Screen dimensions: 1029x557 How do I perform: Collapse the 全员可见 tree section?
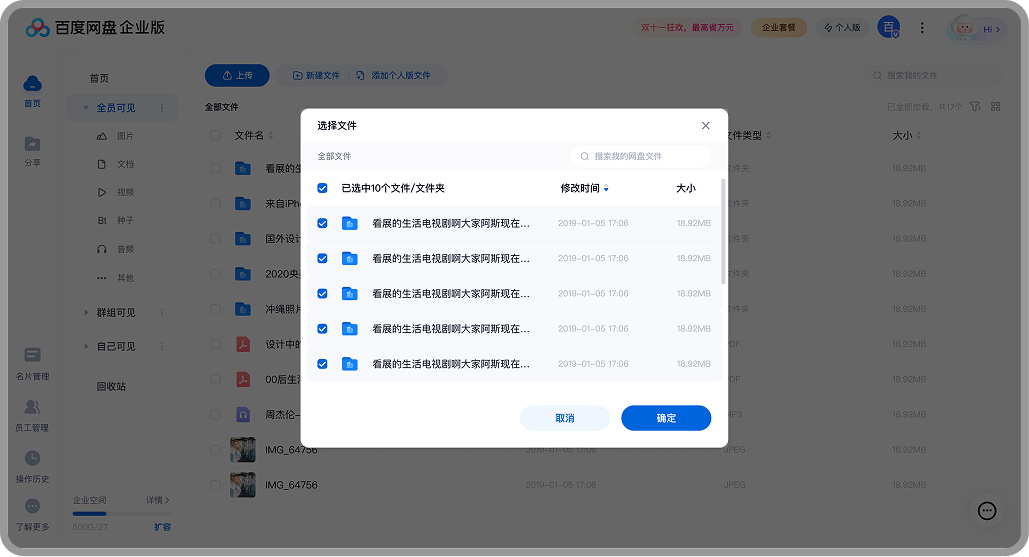tap(86, 108)
